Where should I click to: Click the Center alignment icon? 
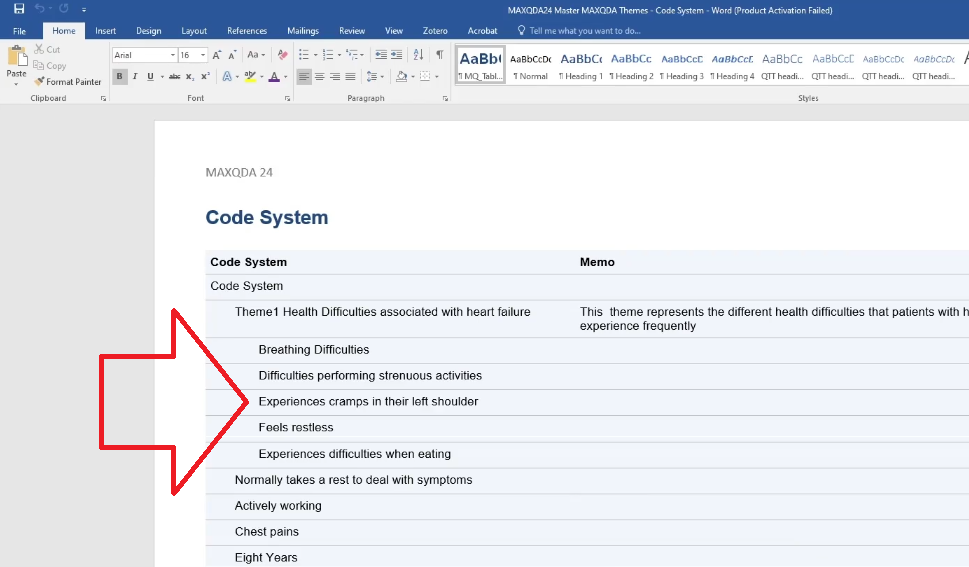pyautogui.click(x=320, y=77)
